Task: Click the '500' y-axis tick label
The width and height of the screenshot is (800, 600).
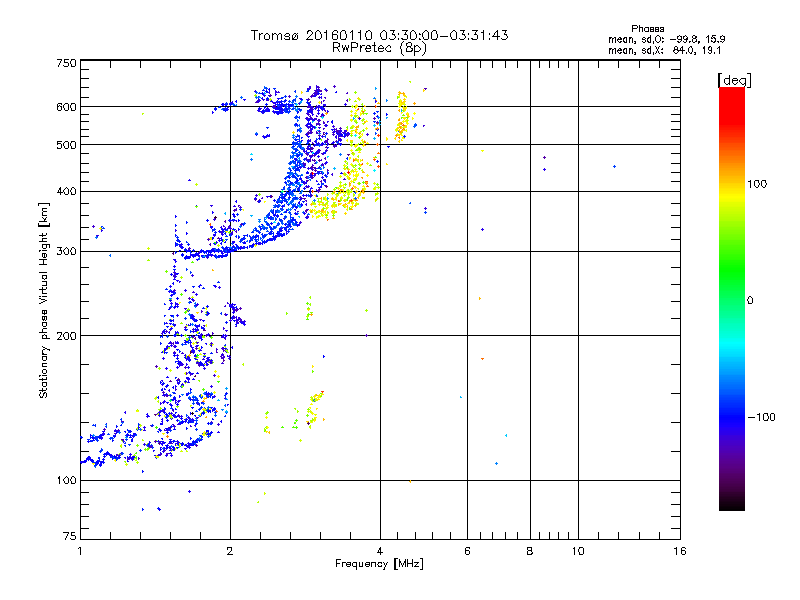Action: point(66,145)
